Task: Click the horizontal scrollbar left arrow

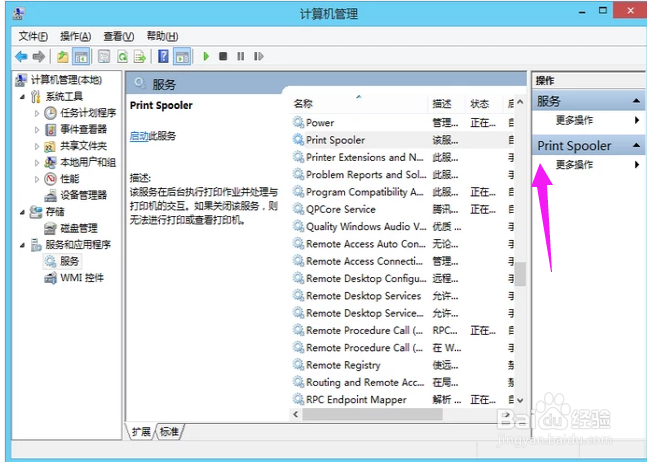Action: 295,415
